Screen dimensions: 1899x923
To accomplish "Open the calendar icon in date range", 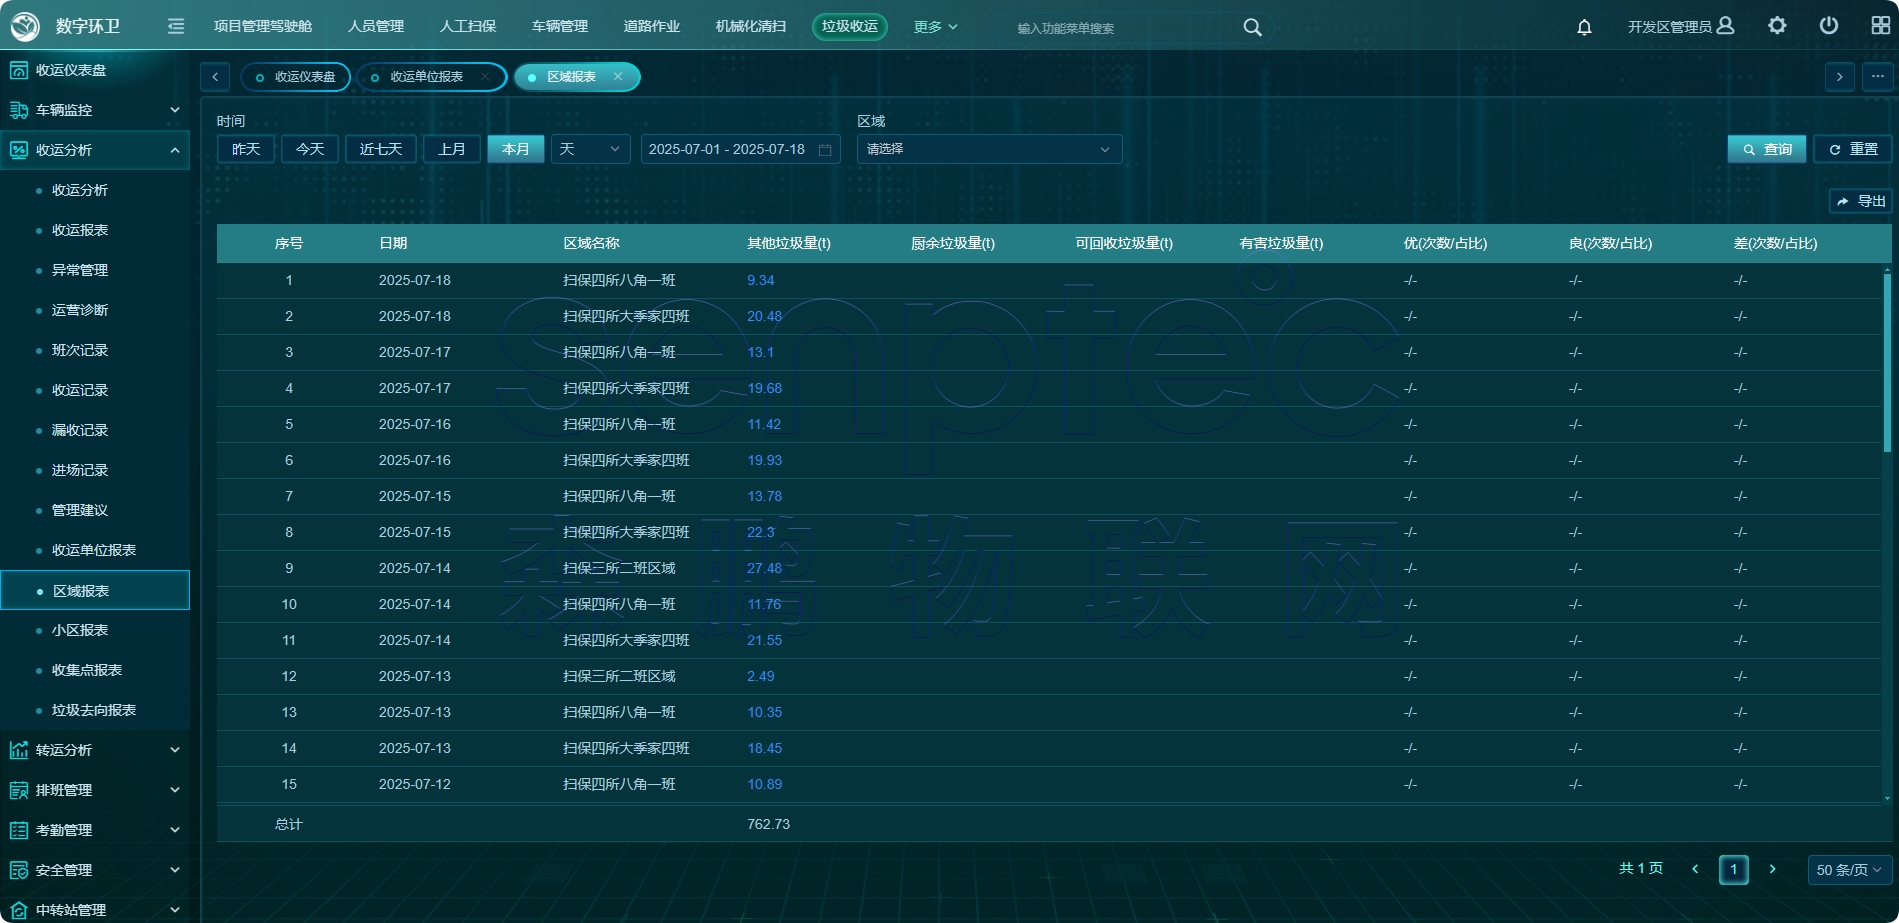I will click(825, 150).
